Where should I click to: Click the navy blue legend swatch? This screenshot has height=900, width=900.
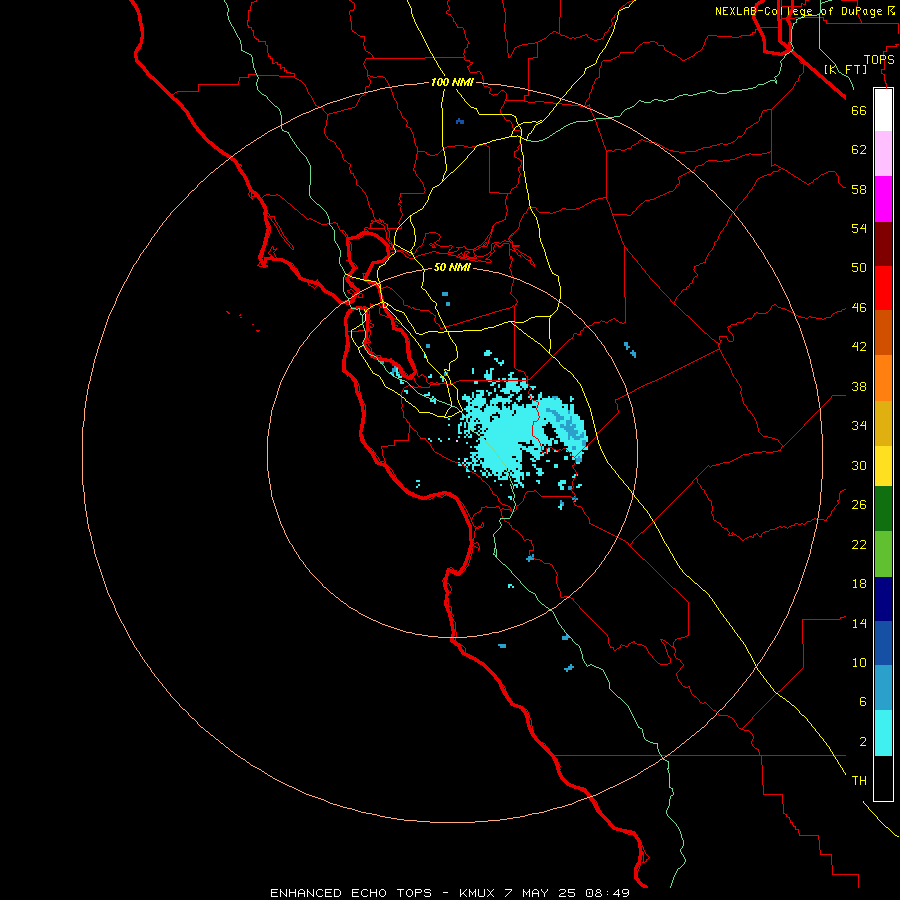pyautogui.click(x=883, y=599)
